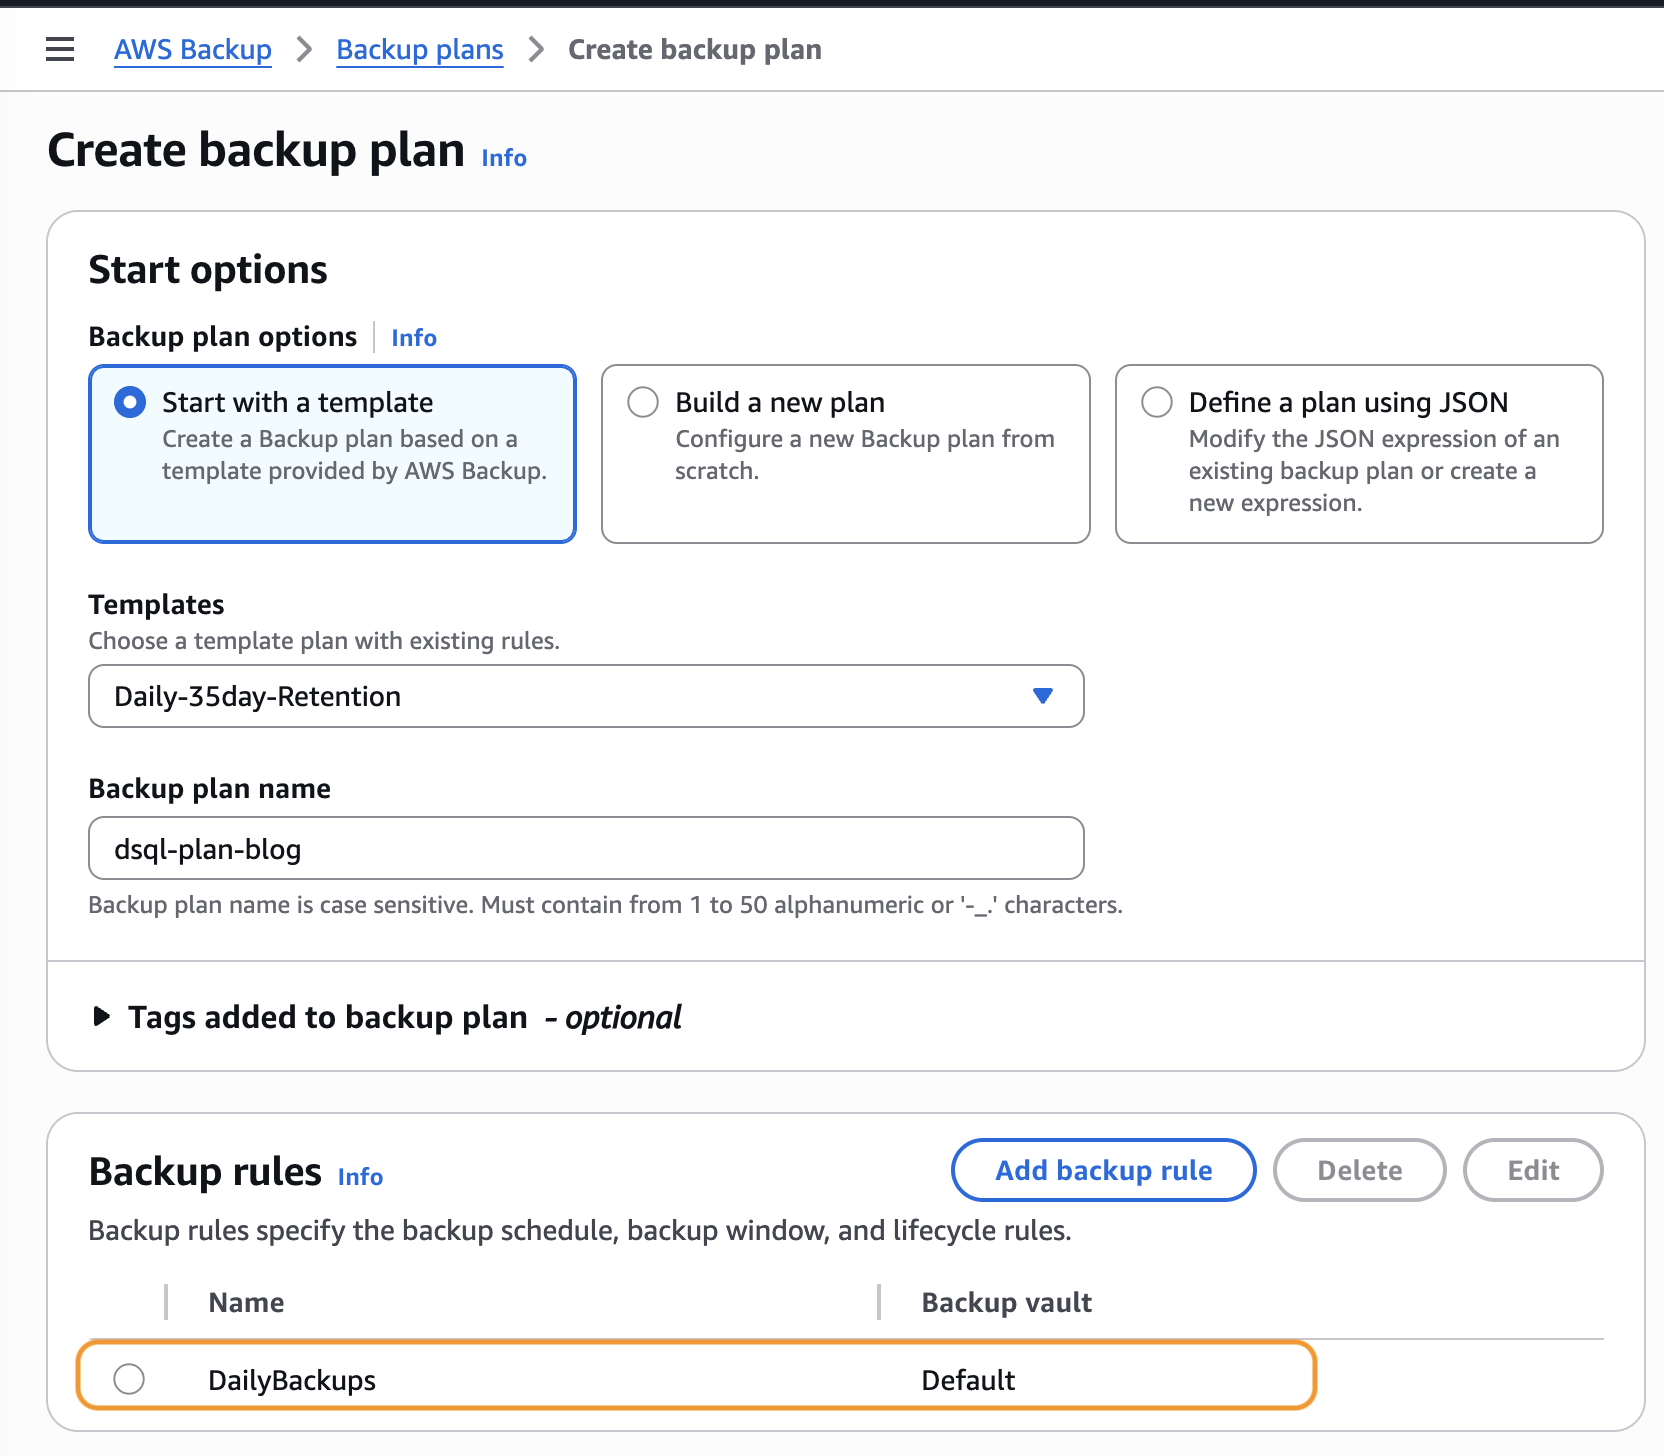Navigate to AWS Backup breadcrumb

tap(192, 49)
